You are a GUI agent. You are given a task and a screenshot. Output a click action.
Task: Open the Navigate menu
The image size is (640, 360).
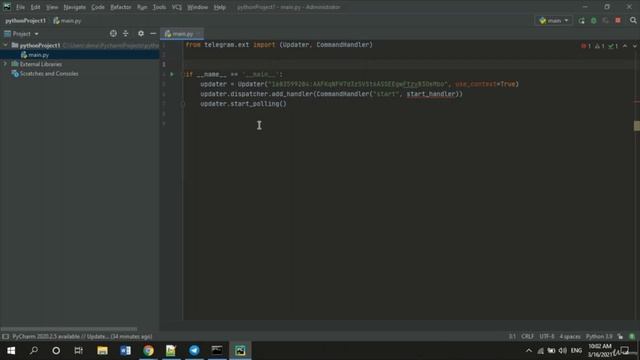tap(75, 7)
